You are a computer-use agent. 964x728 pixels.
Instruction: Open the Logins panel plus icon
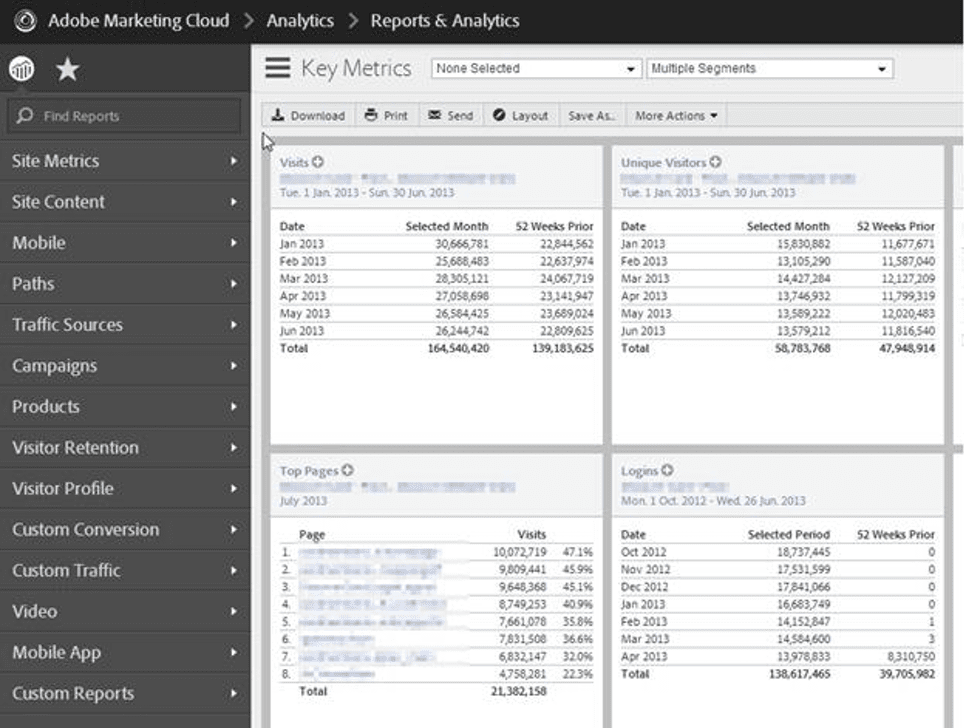coord(668,470)
